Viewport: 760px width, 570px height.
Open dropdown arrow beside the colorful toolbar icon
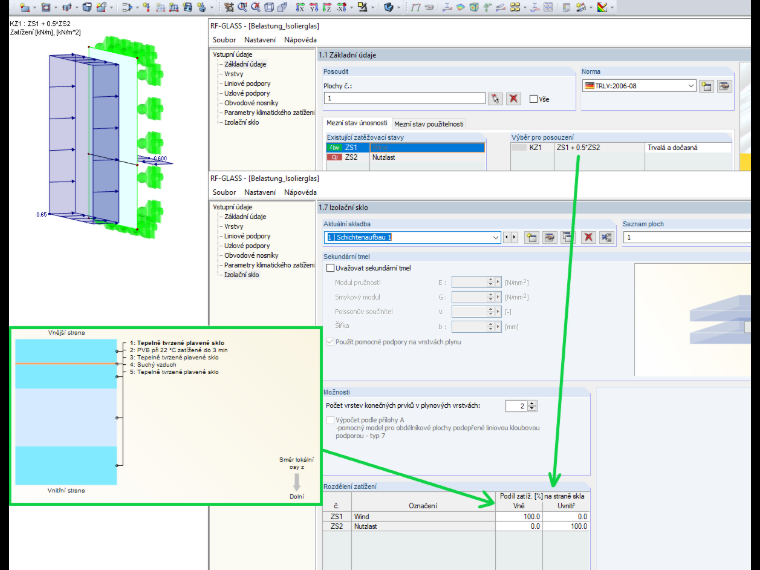(x=612, y=8)
